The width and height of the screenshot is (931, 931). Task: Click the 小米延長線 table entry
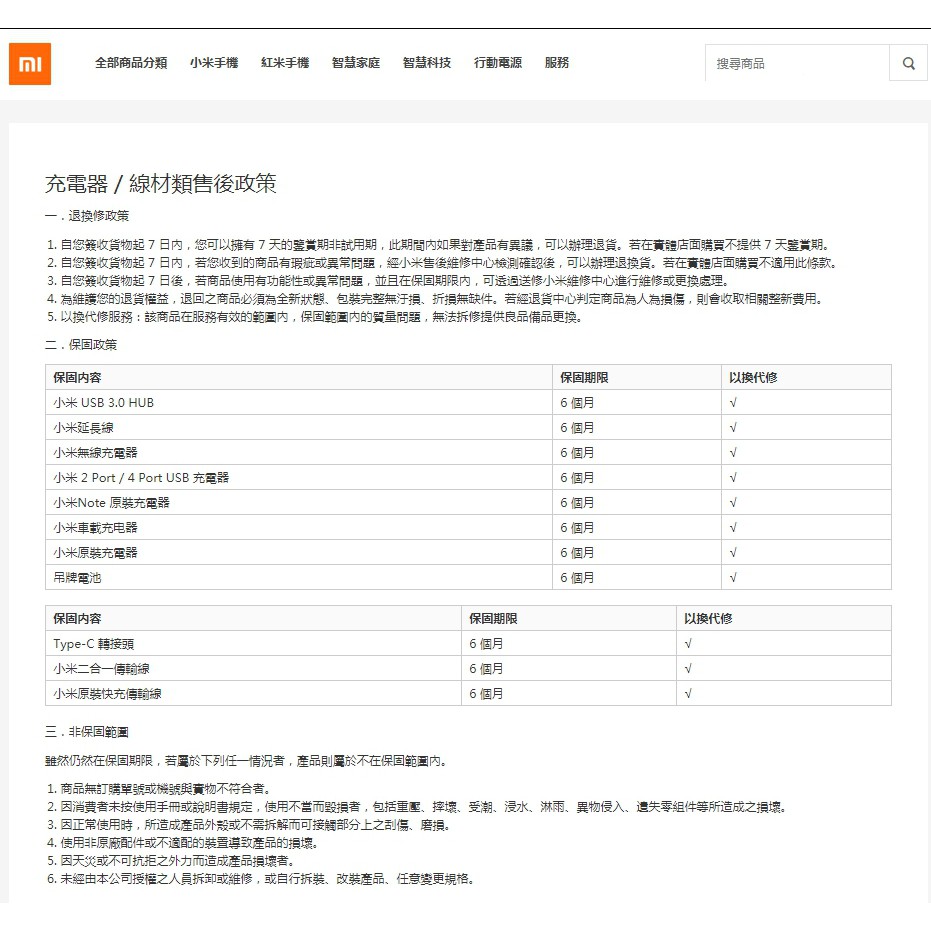(82, 428)
